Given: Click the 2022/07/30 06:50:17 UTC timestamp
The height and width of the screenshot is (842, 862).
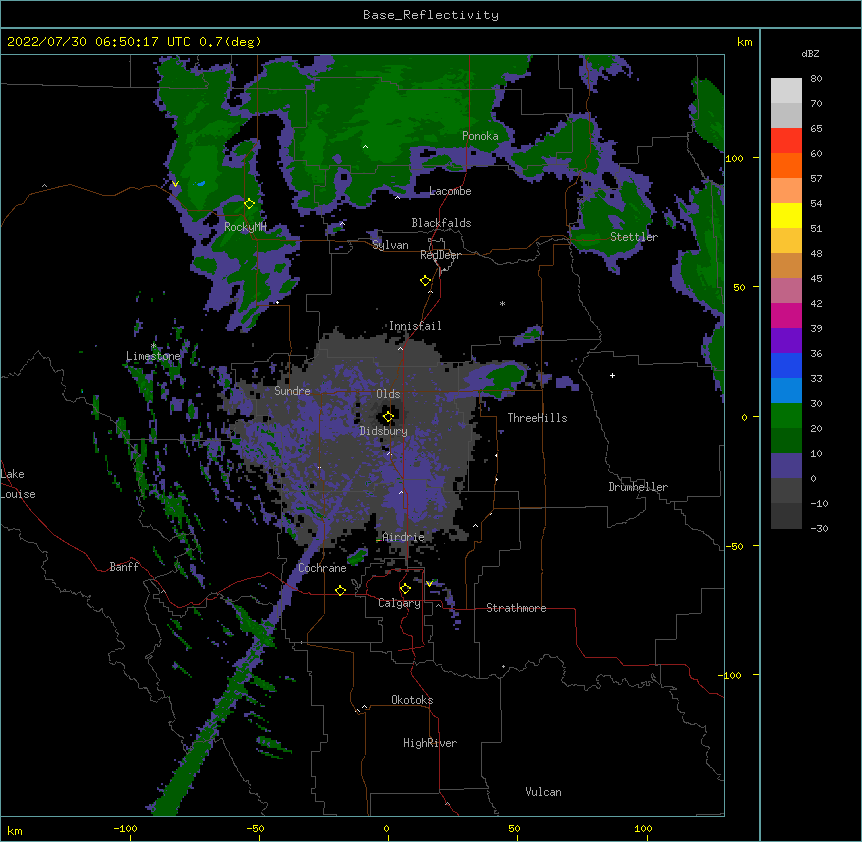Looking at the screenshot, I should [x=99, y=42].
